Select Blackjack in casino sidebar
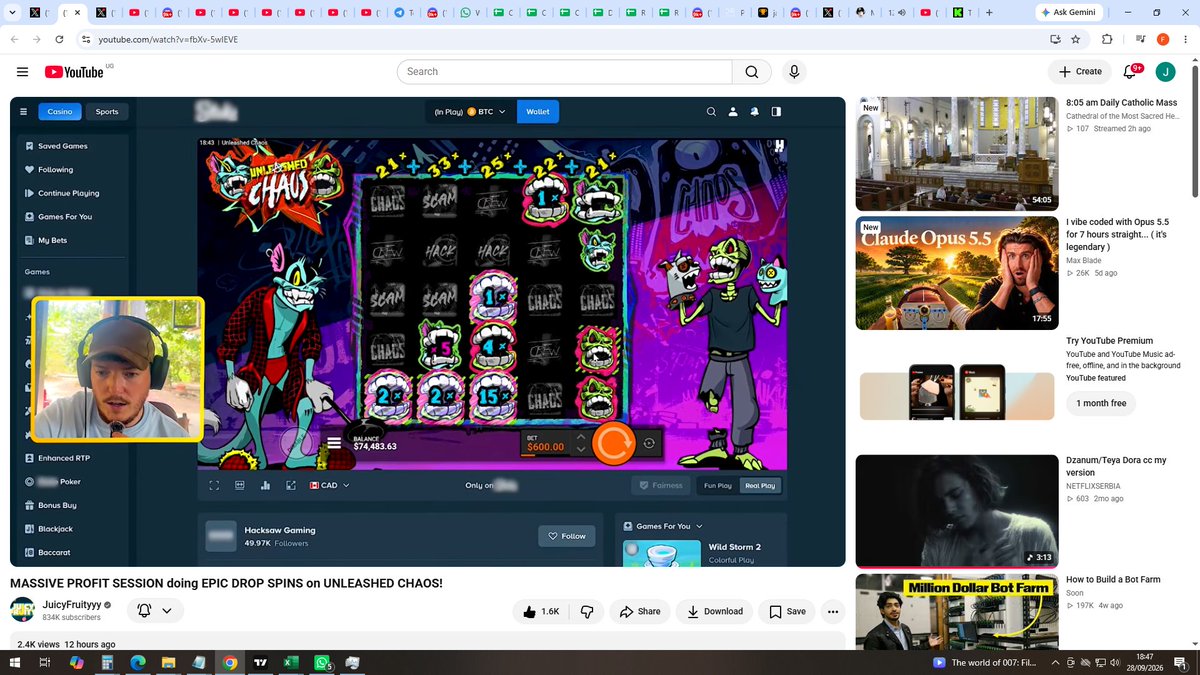This screenshot has height=675, width=1200. (55, 529)
